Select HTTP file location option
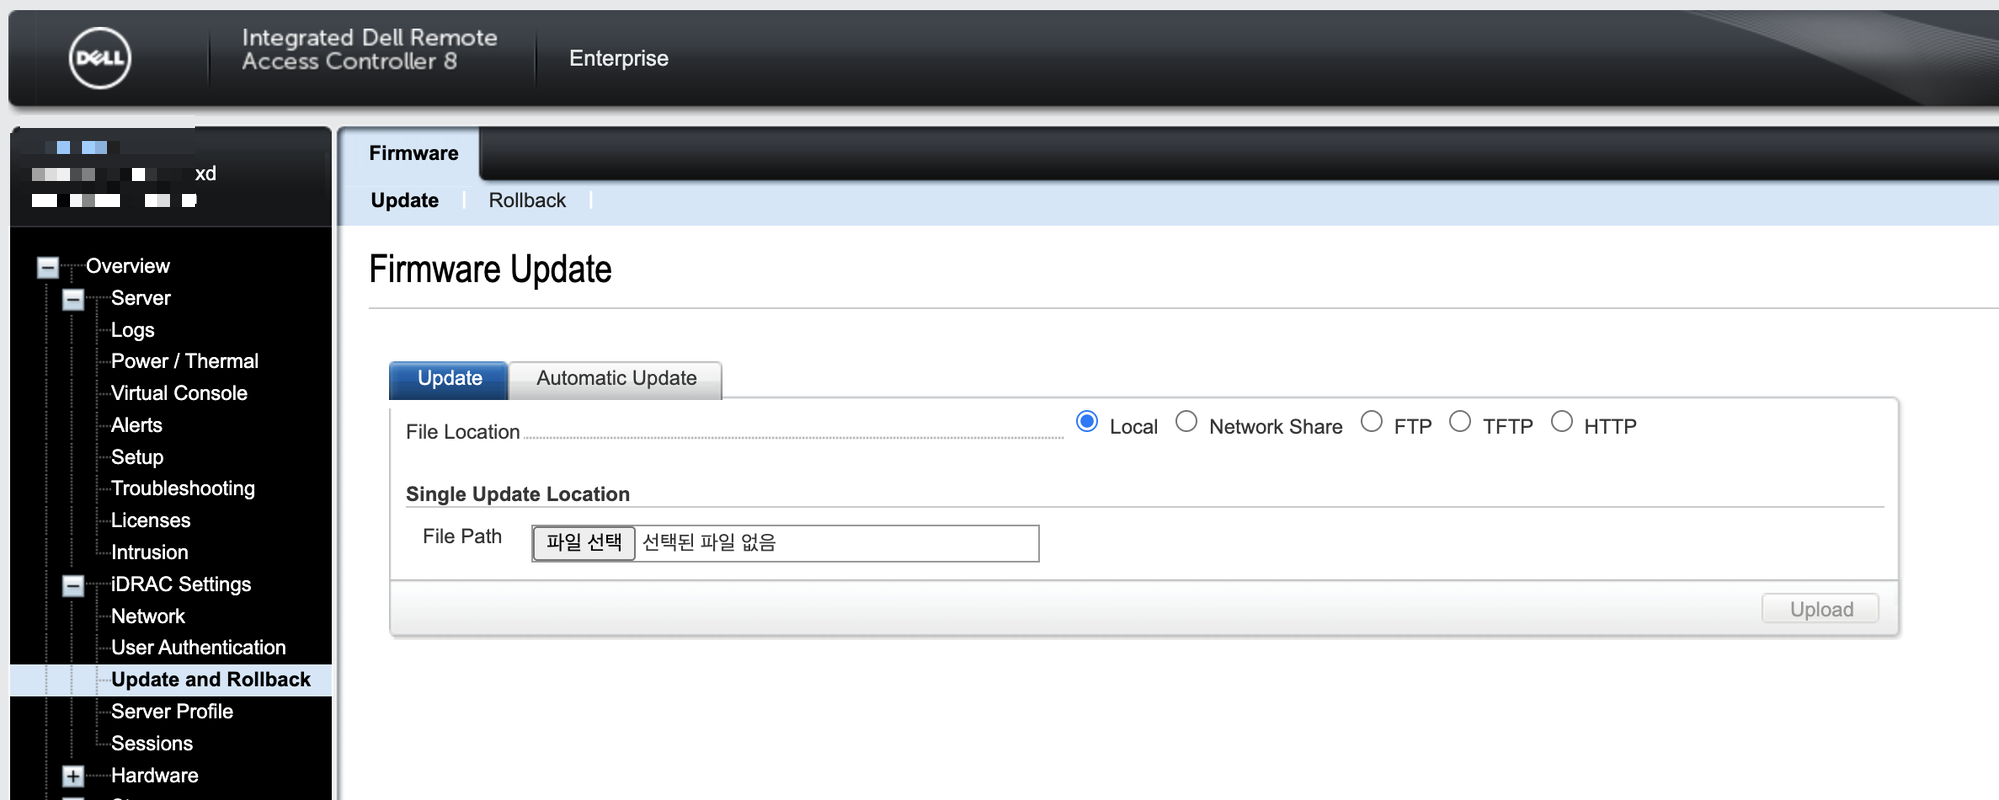 coord(1562,422)
